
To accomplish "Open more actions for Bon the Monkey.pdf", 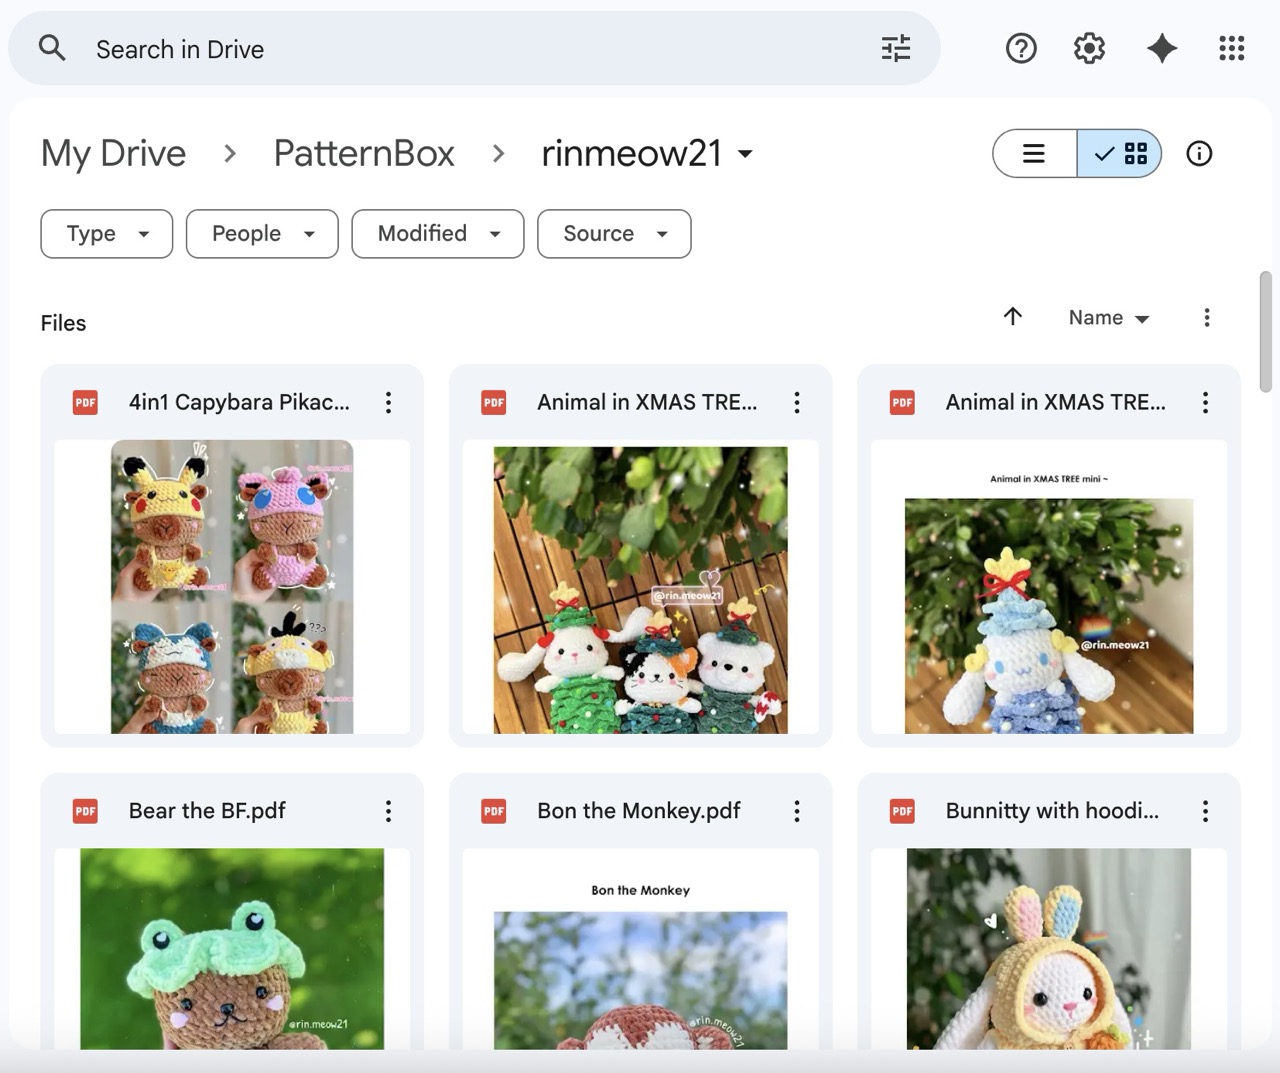I will coord(797,811).
